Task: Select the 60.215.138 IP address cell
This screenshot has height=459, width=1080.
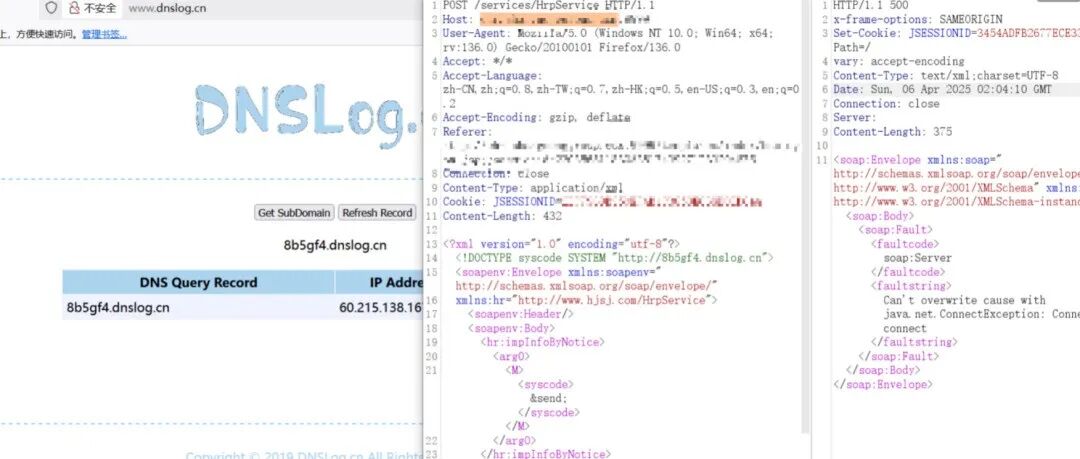Action: pos(380,308)
